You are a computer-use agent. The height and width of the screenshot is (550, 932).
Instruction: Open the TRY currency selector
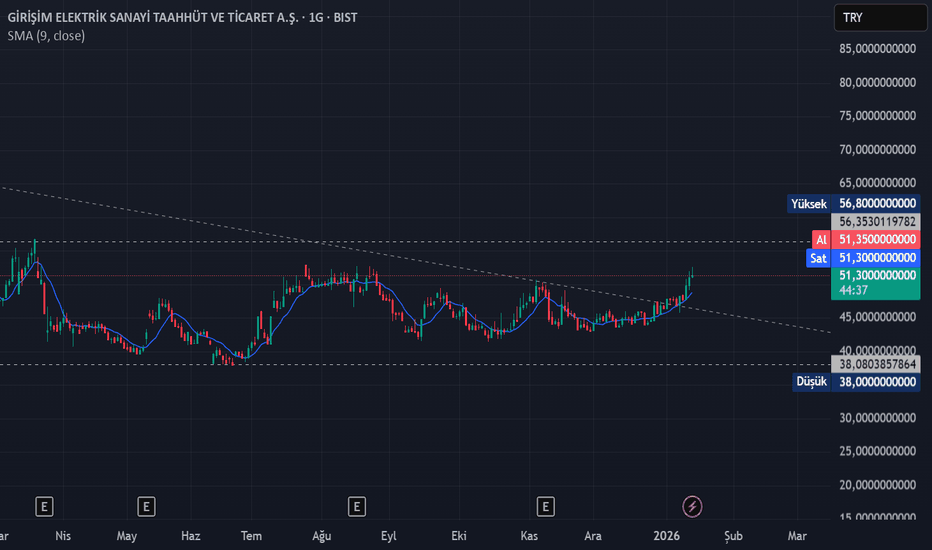[880, 18]
